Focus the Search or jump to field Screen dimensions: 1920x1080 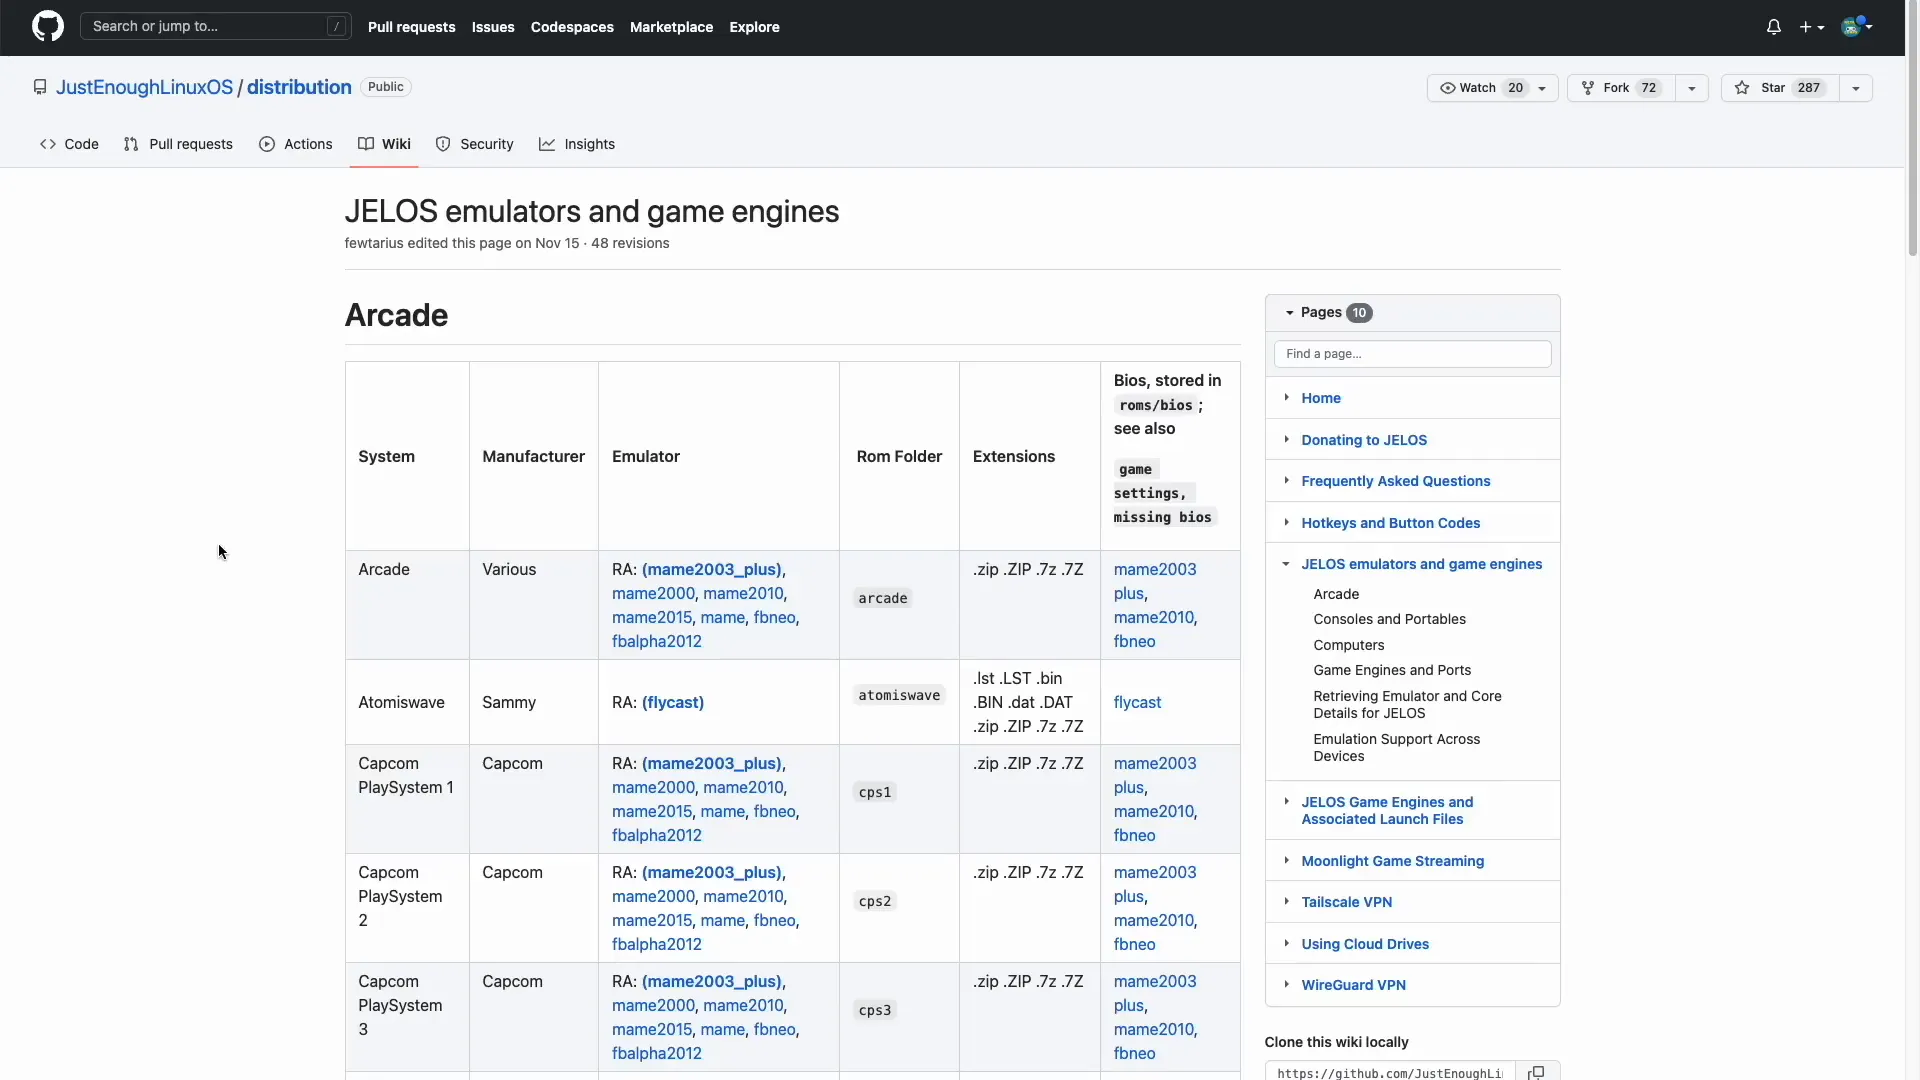pyautogui.click(x=216, y=26)
